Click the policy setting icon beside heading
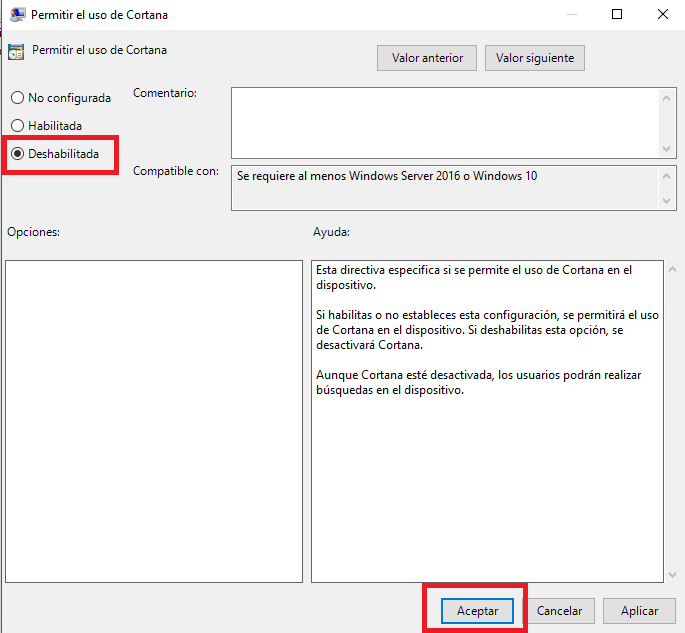 (16, 52)
